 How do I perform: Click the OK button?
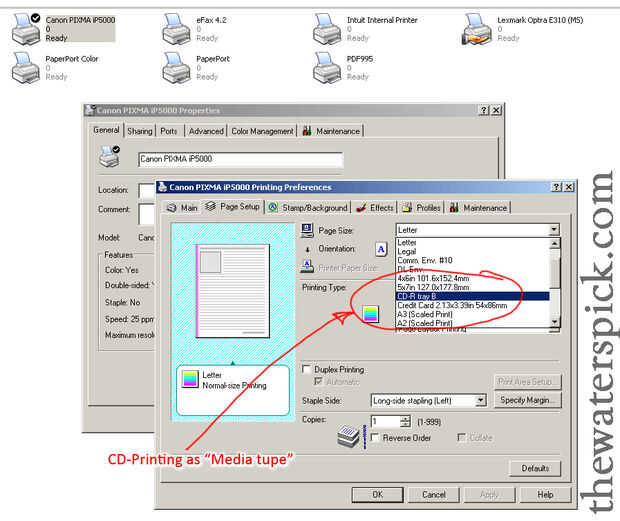(x=378, y=495)
